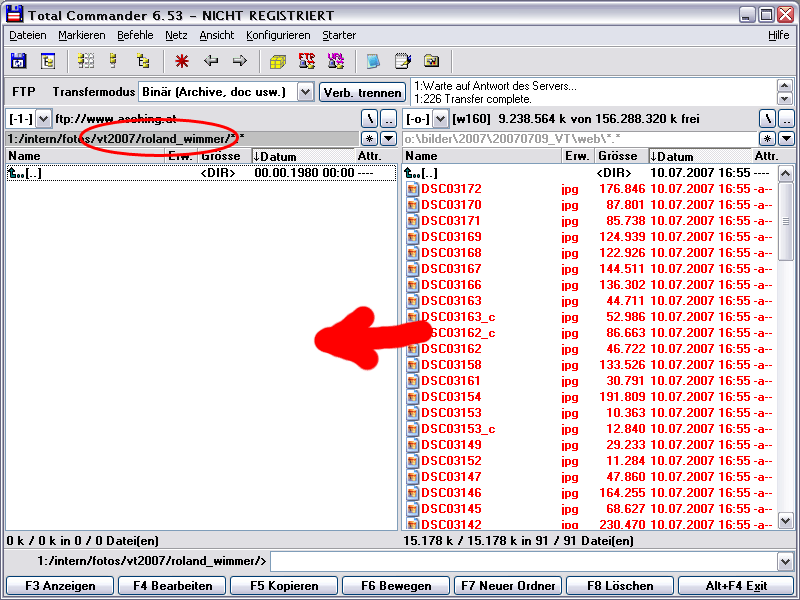Open the Ansicht menu
The width and height of the screenshot is (800, 600).
pos(217,35)
